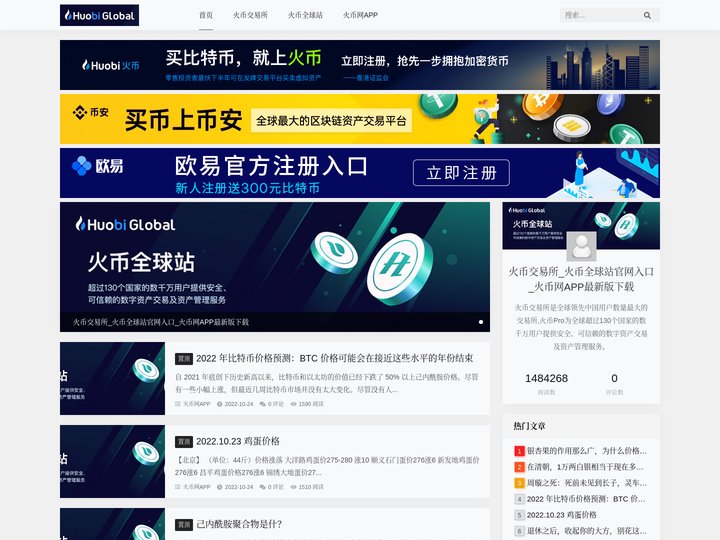Image resolution: width=720 pixels, height=540 pixels.
Task: Click the Huobi Global logo in header
Action: 99,15
